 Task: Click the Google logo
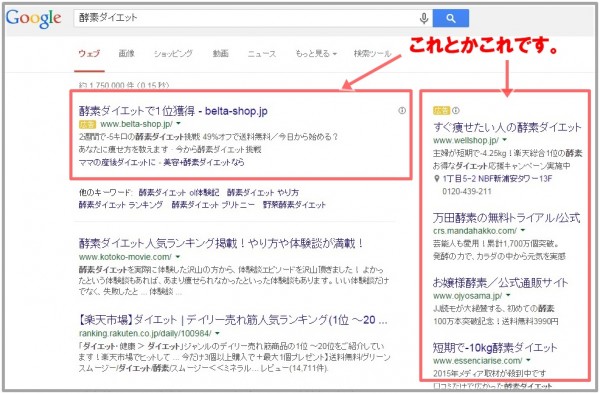click(34, 18)
